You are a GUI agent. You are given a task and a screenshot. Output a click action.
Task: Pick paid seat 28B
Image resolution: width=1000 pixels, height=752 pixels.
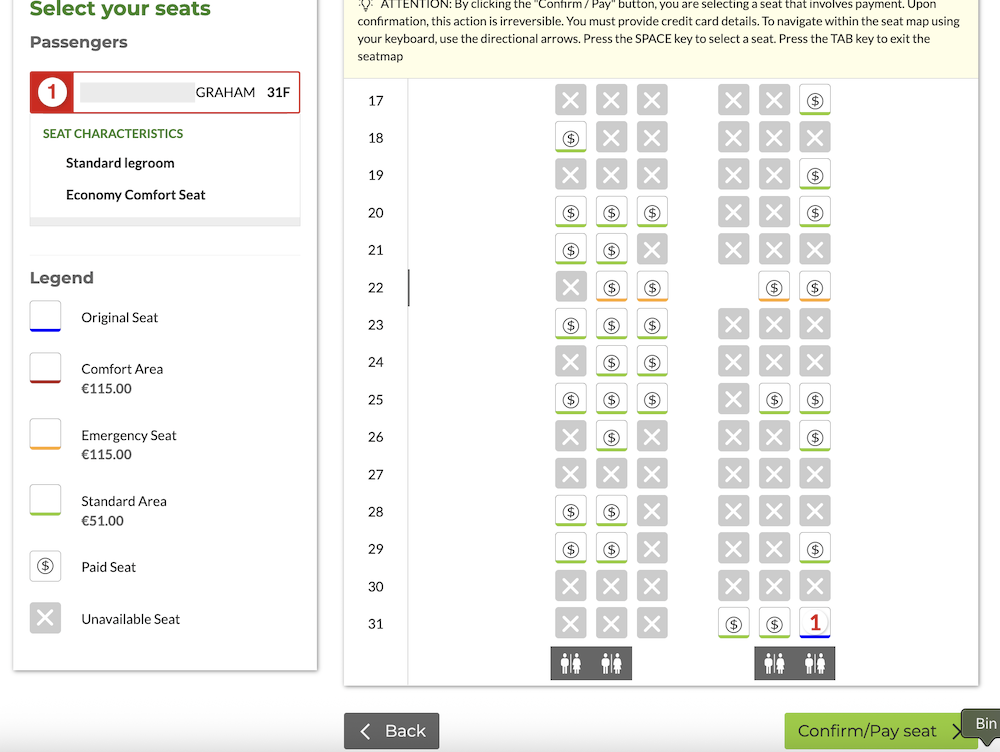click(612, 511)
